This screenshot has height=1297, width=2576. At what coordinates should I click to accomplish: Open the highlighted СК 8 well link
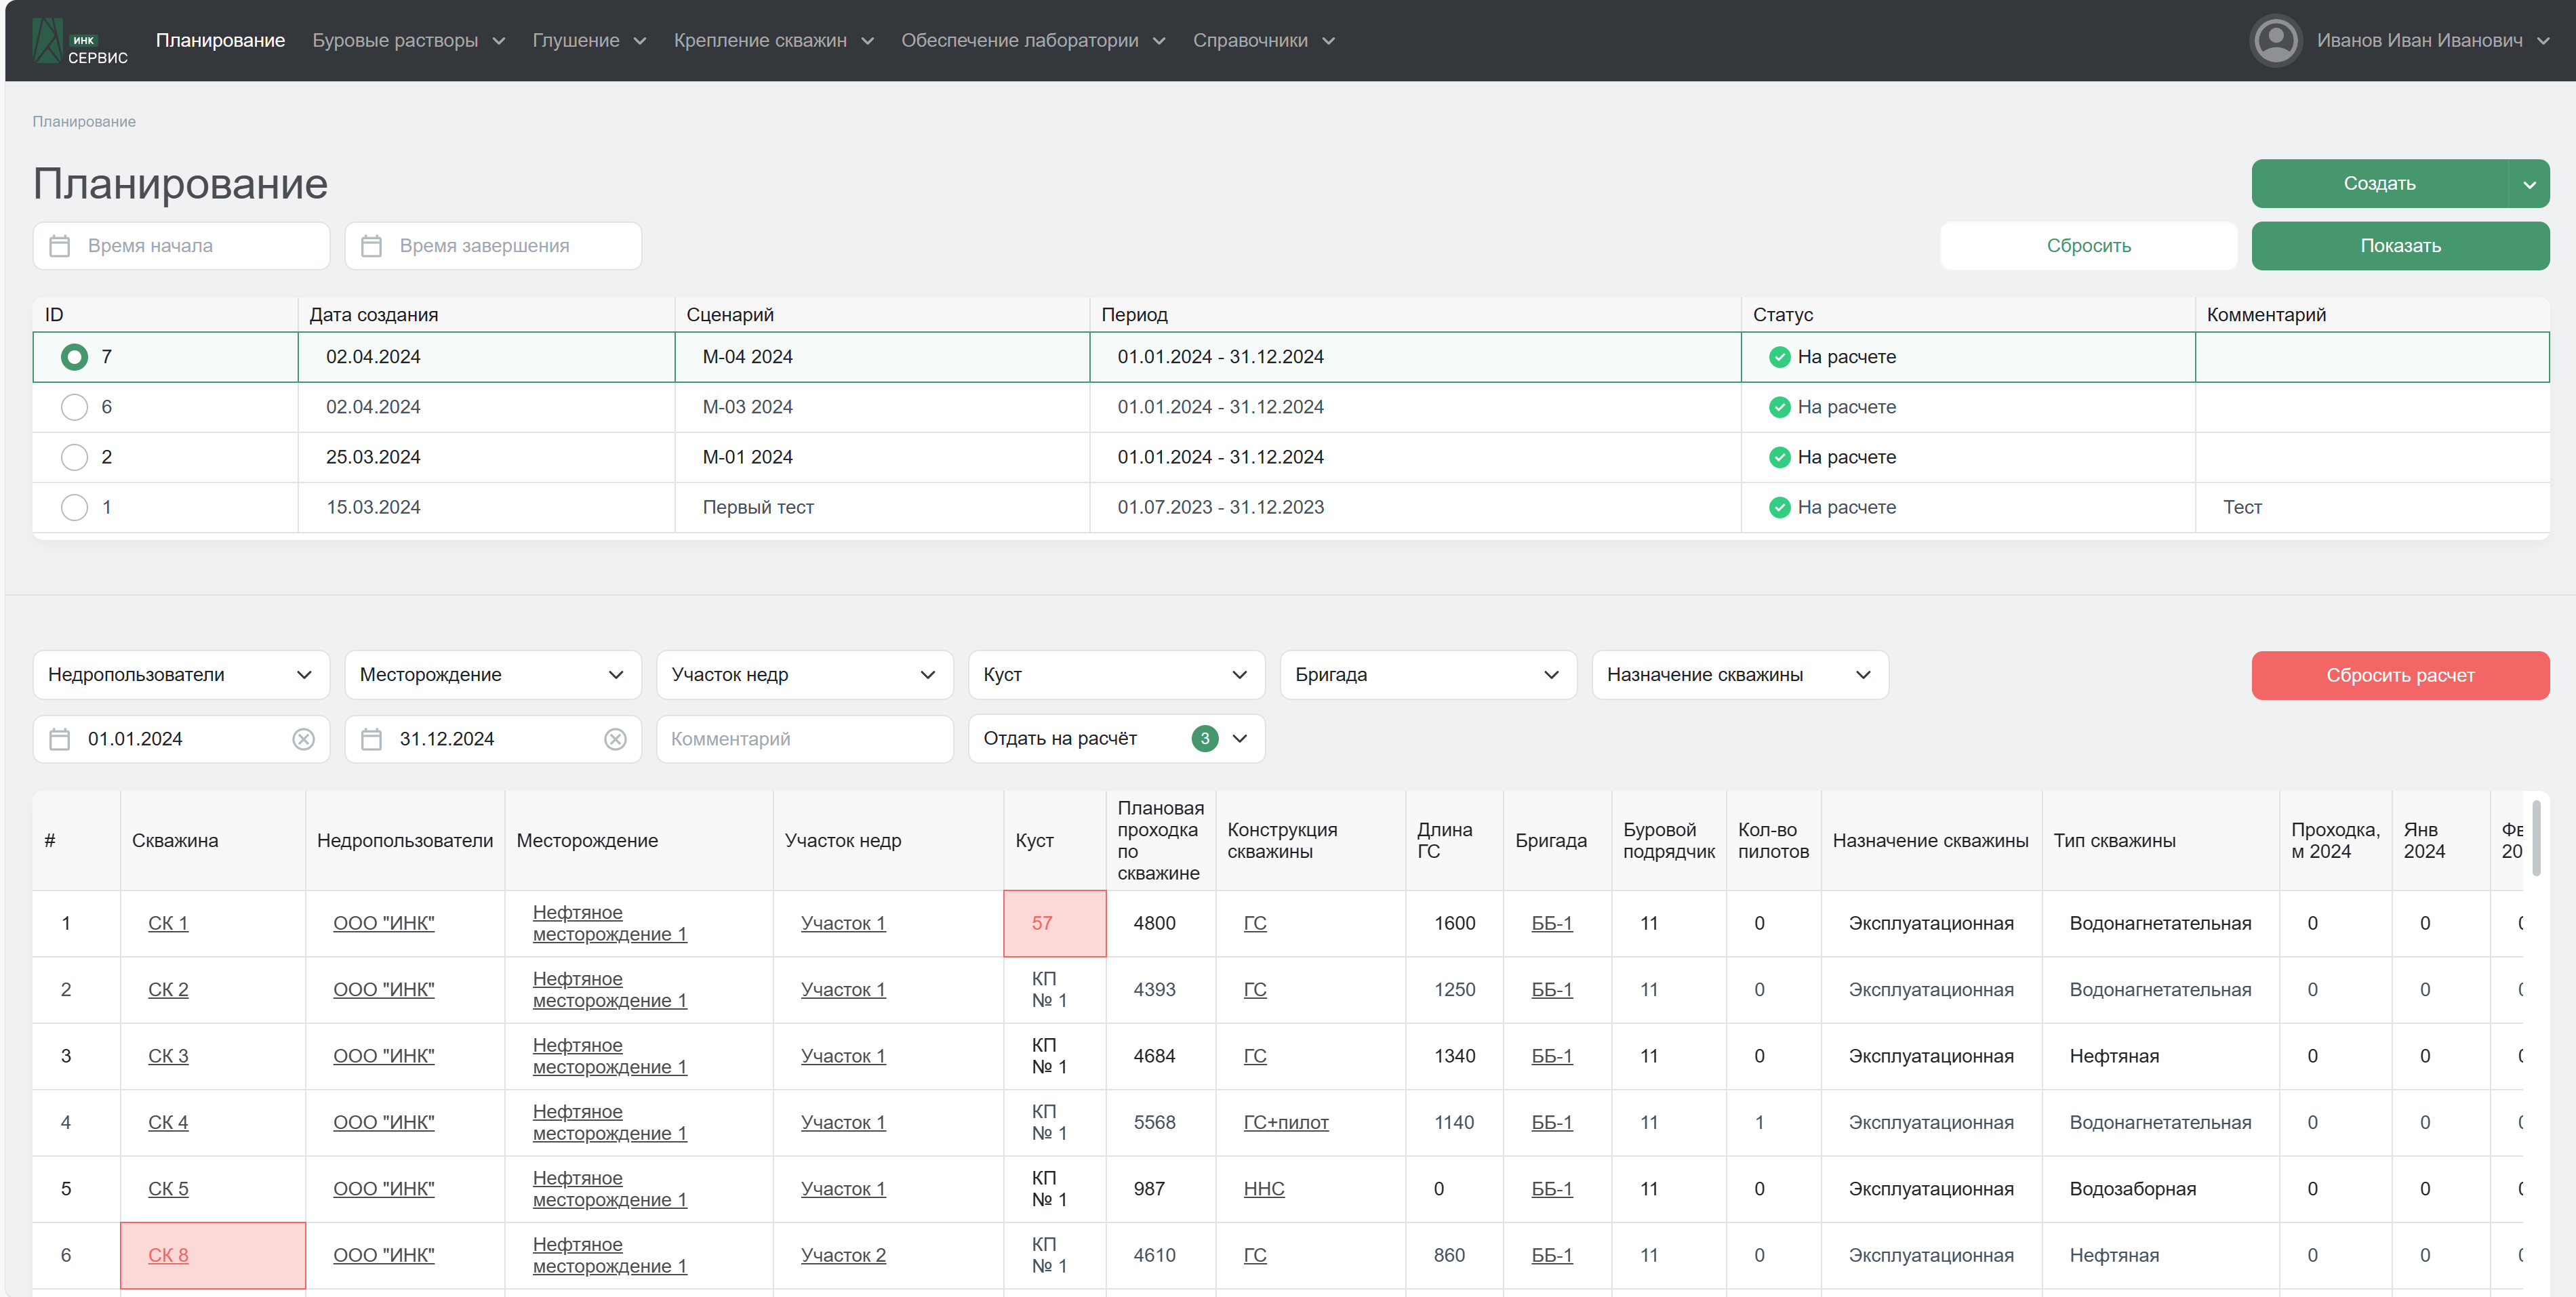coord(168,1256)
